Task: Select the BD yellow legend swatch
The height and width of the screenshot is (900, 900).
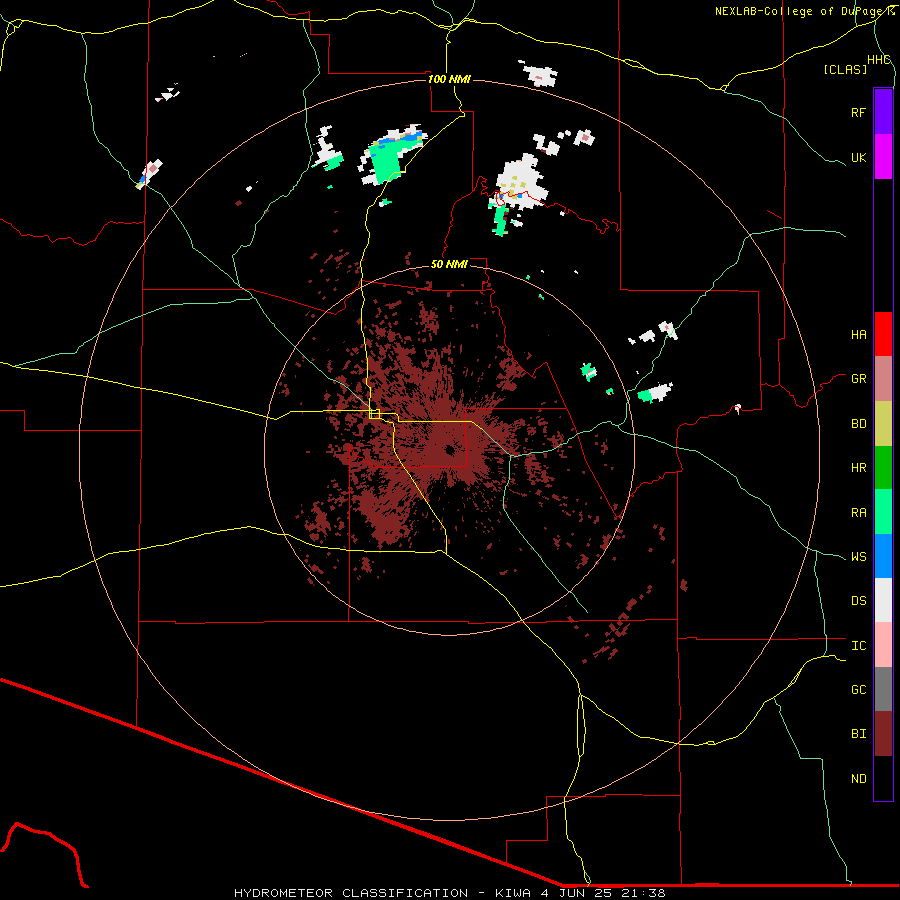Action: [x=883, y=424]
